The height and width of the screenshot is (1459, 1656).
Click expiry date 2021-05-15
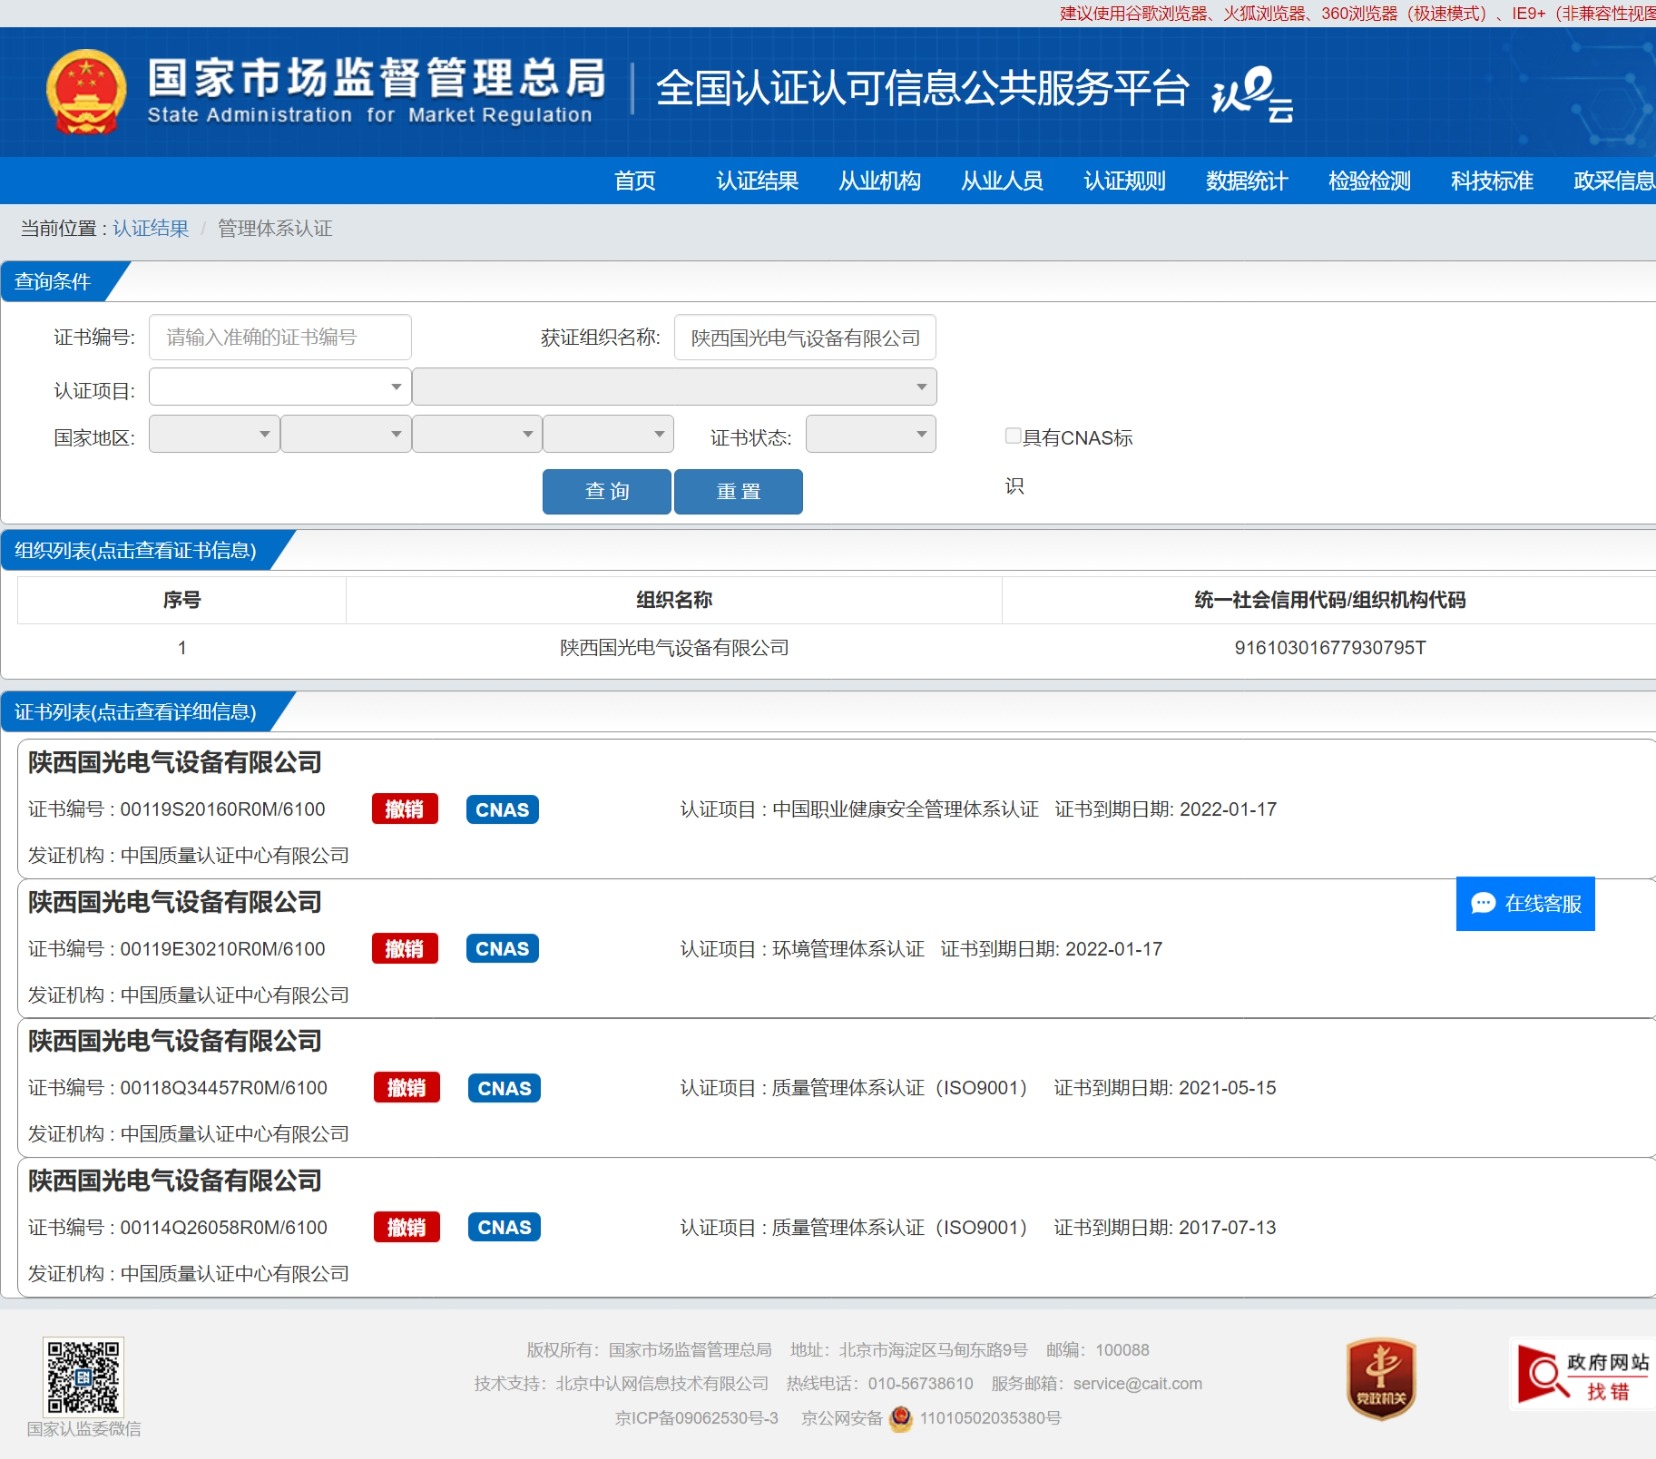coord(1227,1088)
